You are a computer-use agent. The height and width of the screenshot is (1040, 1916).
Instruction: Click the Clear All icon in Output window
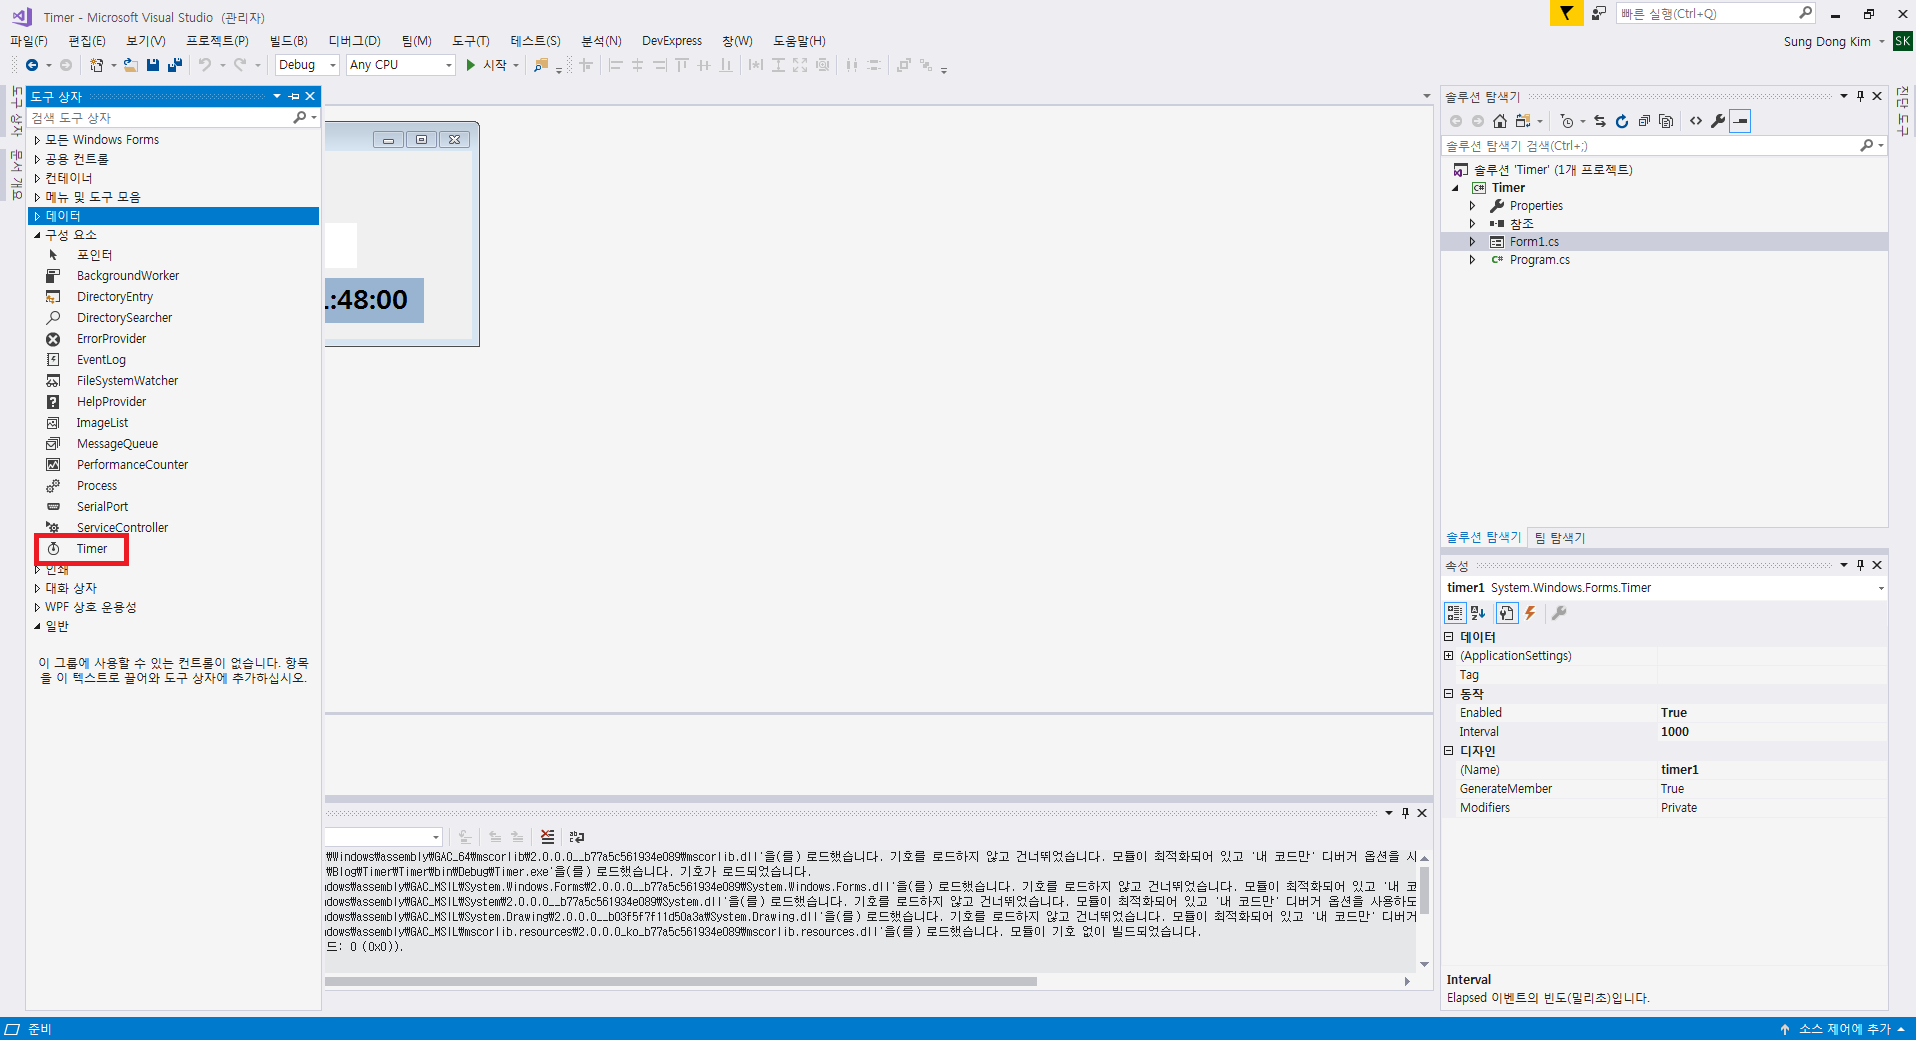click(x=547, y=837)
